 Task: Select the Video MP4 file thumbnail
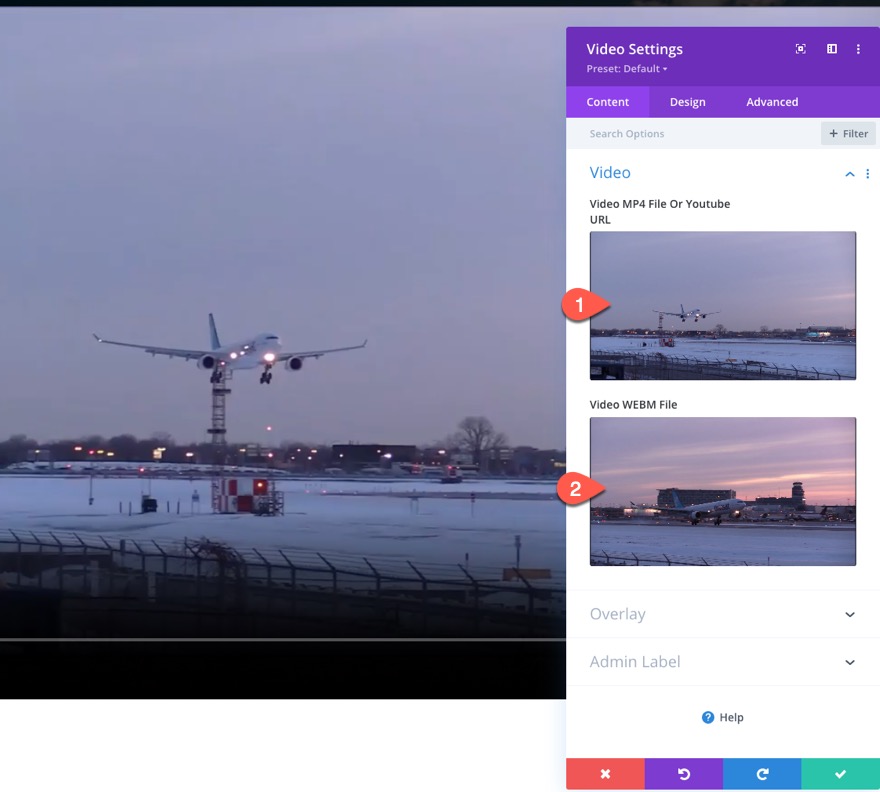(722, 305)
